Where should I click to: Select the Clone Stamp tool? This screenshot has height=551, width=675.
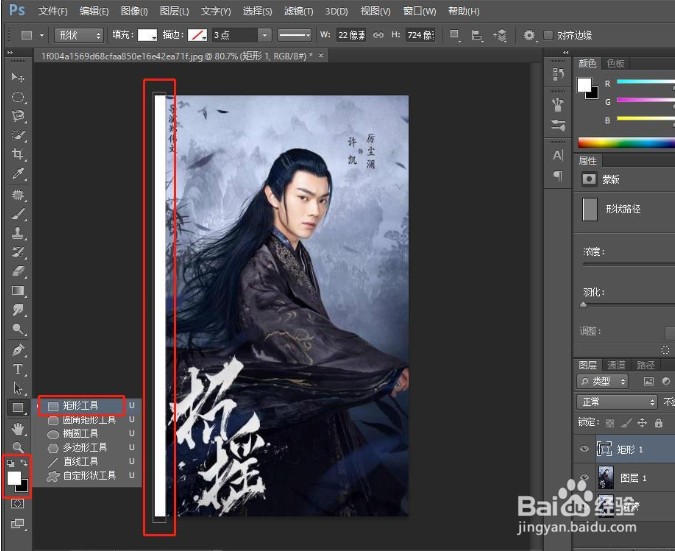18,233
